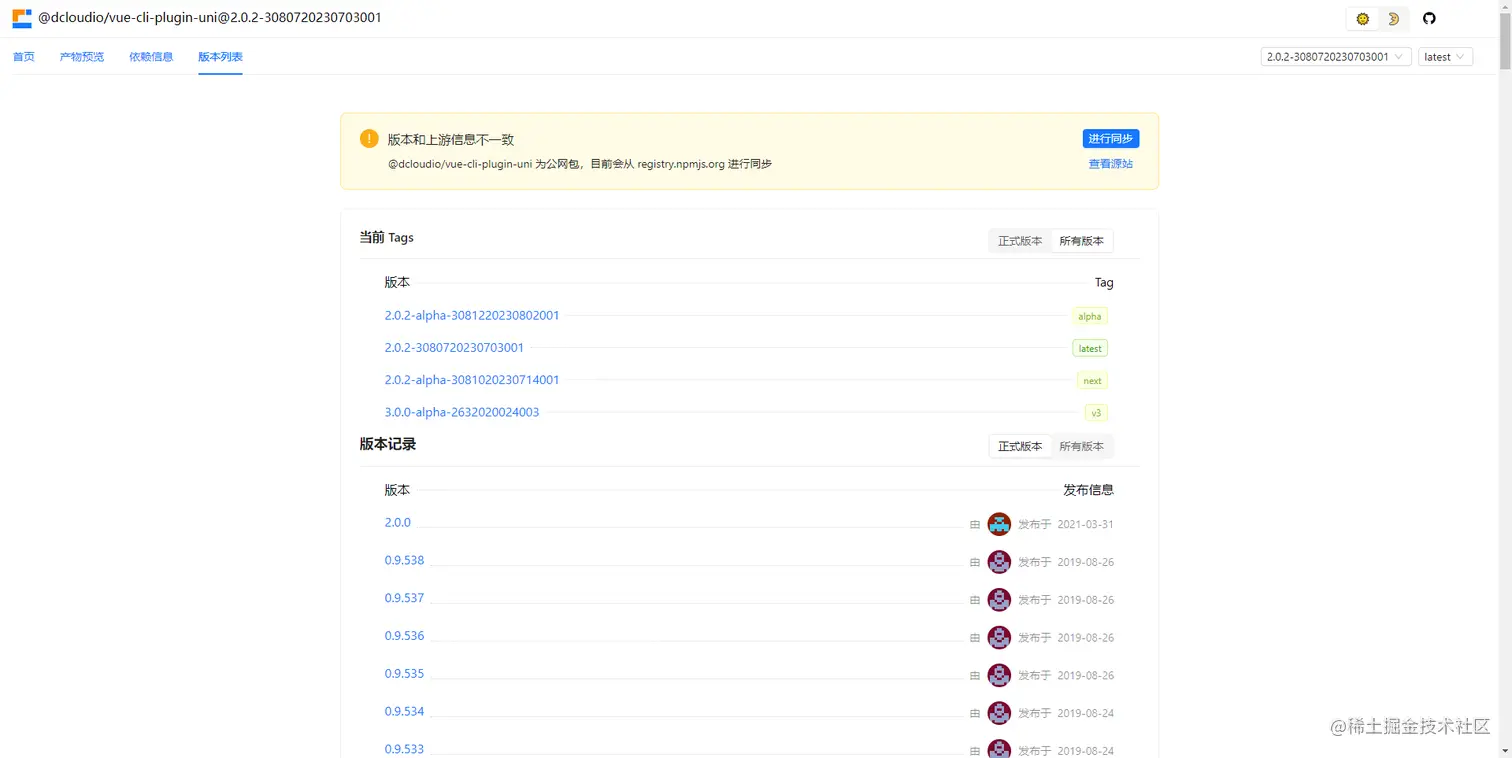The height and width of the screenshot is (758, 1512).
Task: Click publisher avatar for version 0.9.537
Action: point(999,600)
